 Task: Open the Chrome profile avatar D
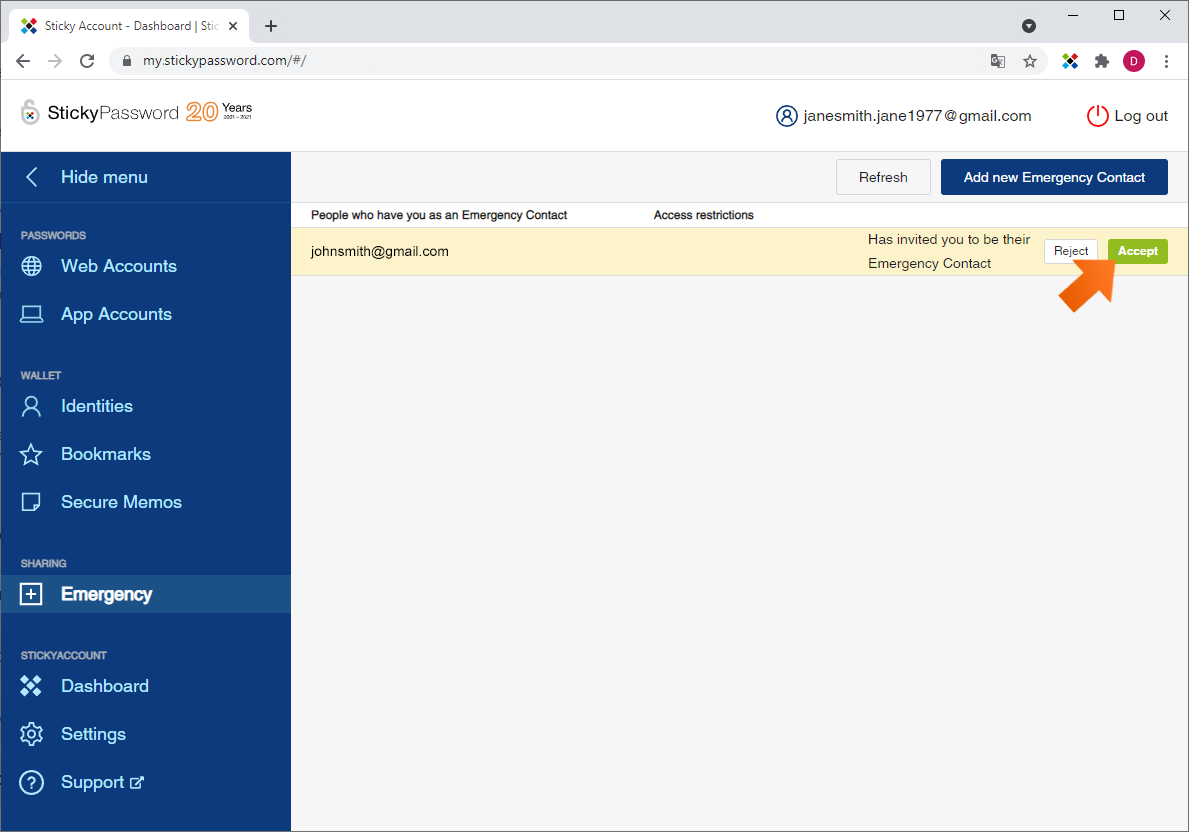[1134, 61]
